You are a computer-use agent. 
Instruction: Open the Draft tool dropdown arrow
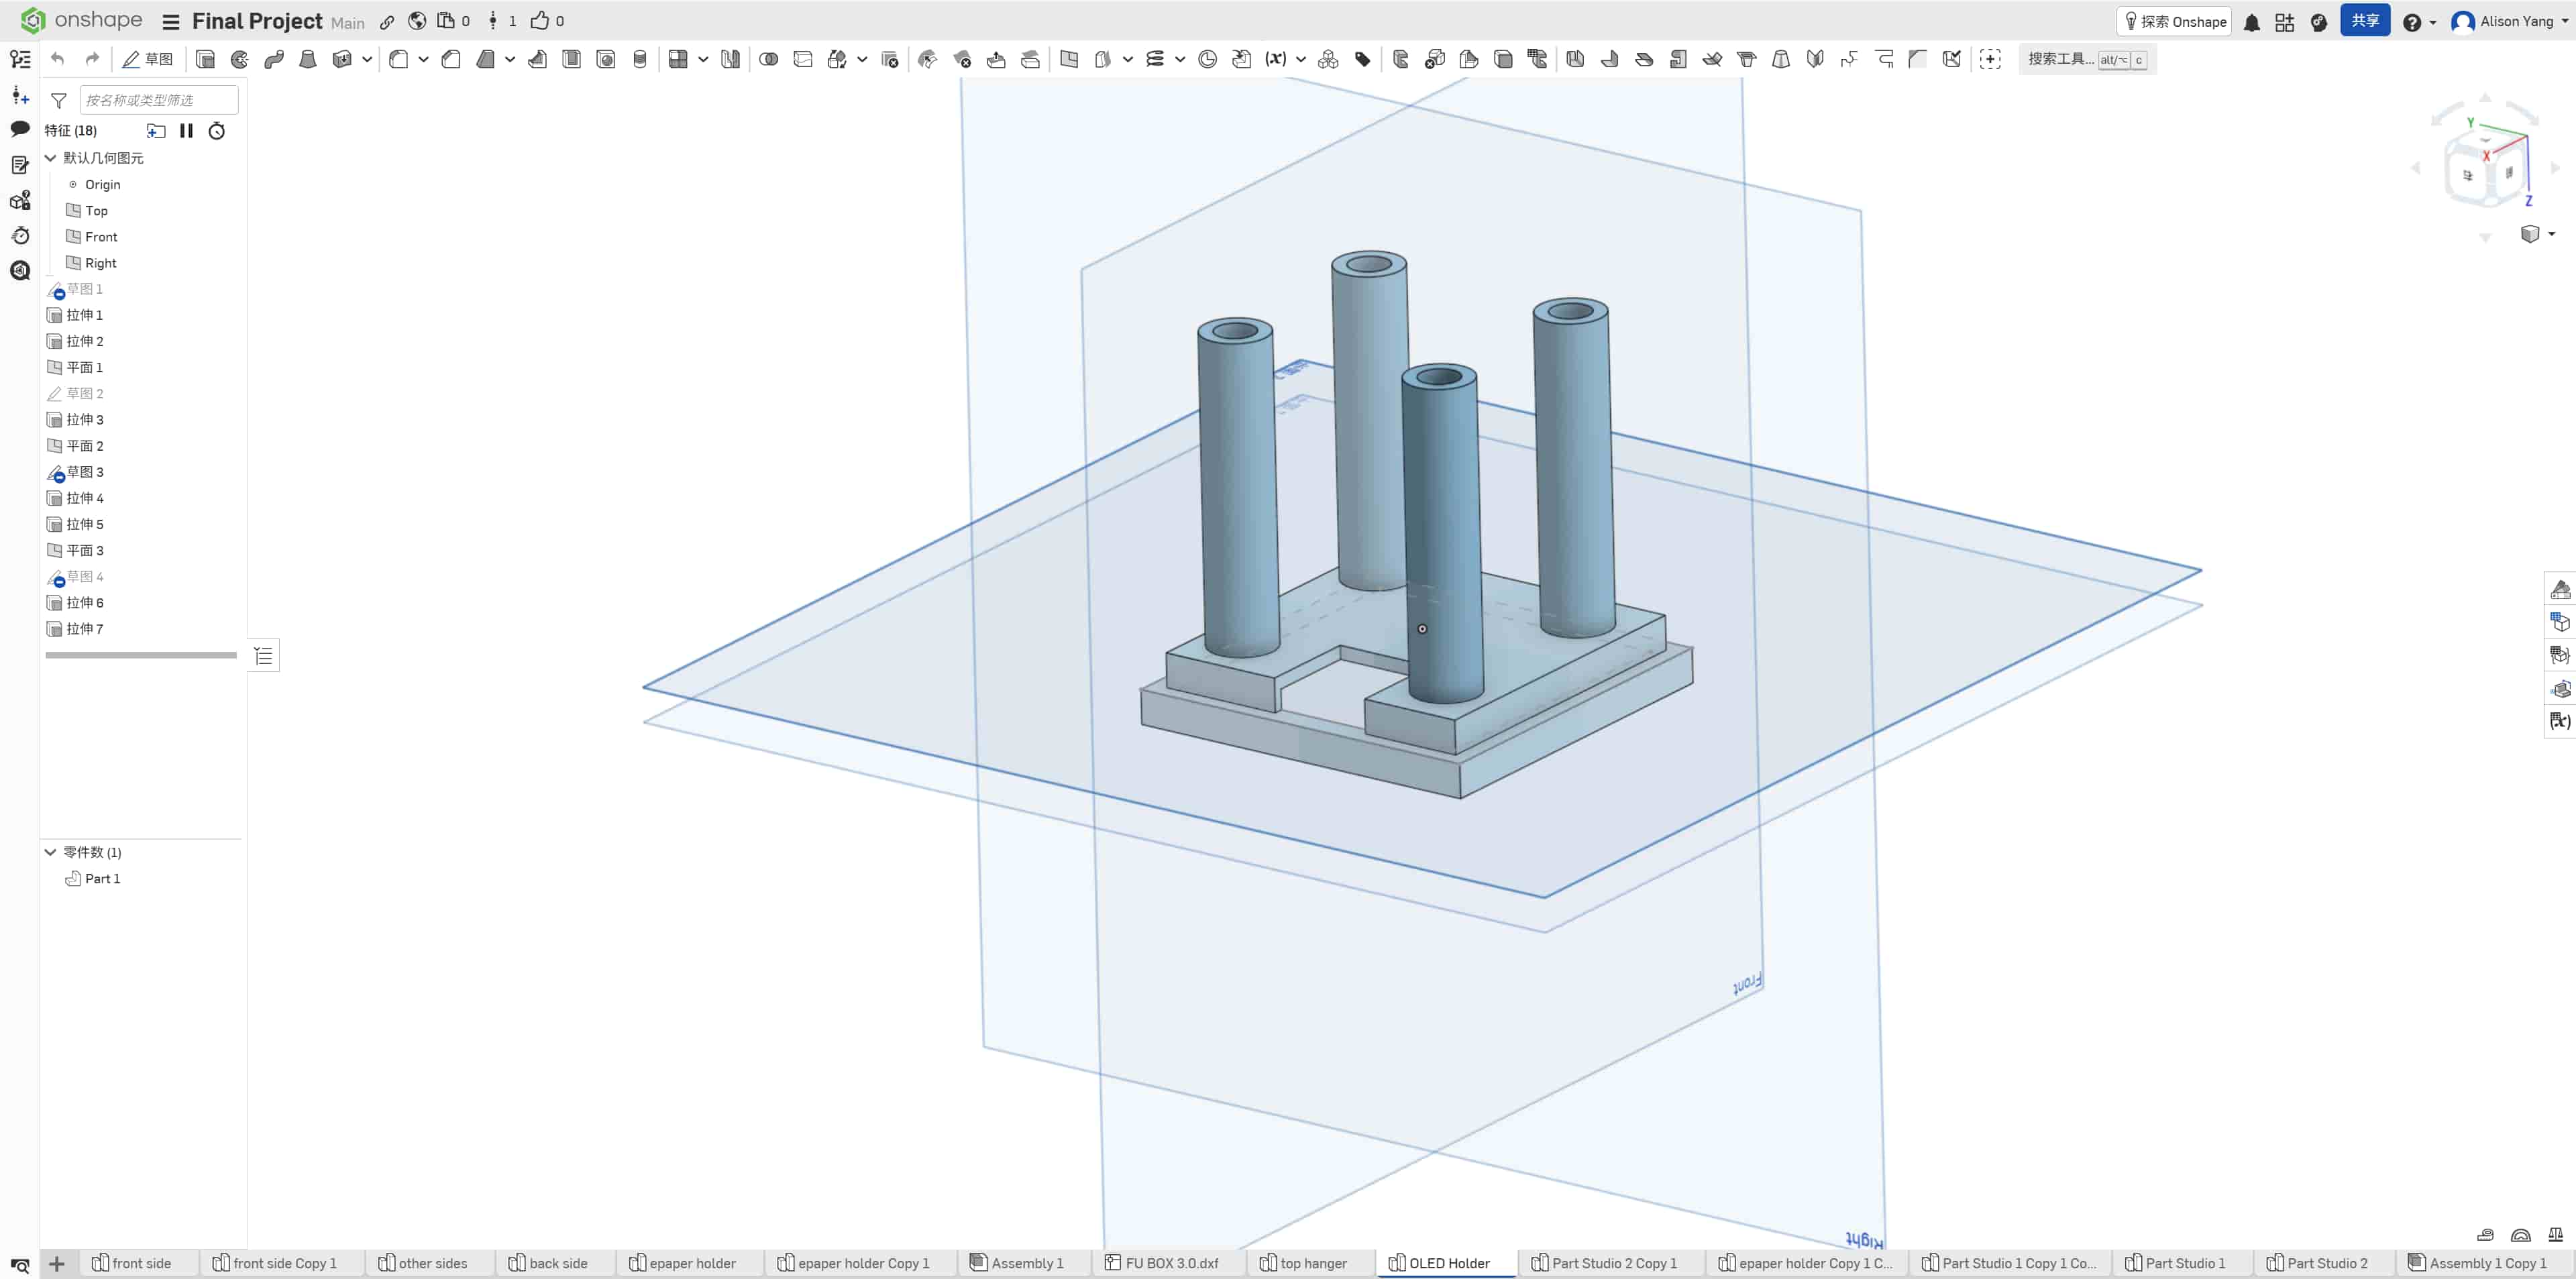coord(510,59)
